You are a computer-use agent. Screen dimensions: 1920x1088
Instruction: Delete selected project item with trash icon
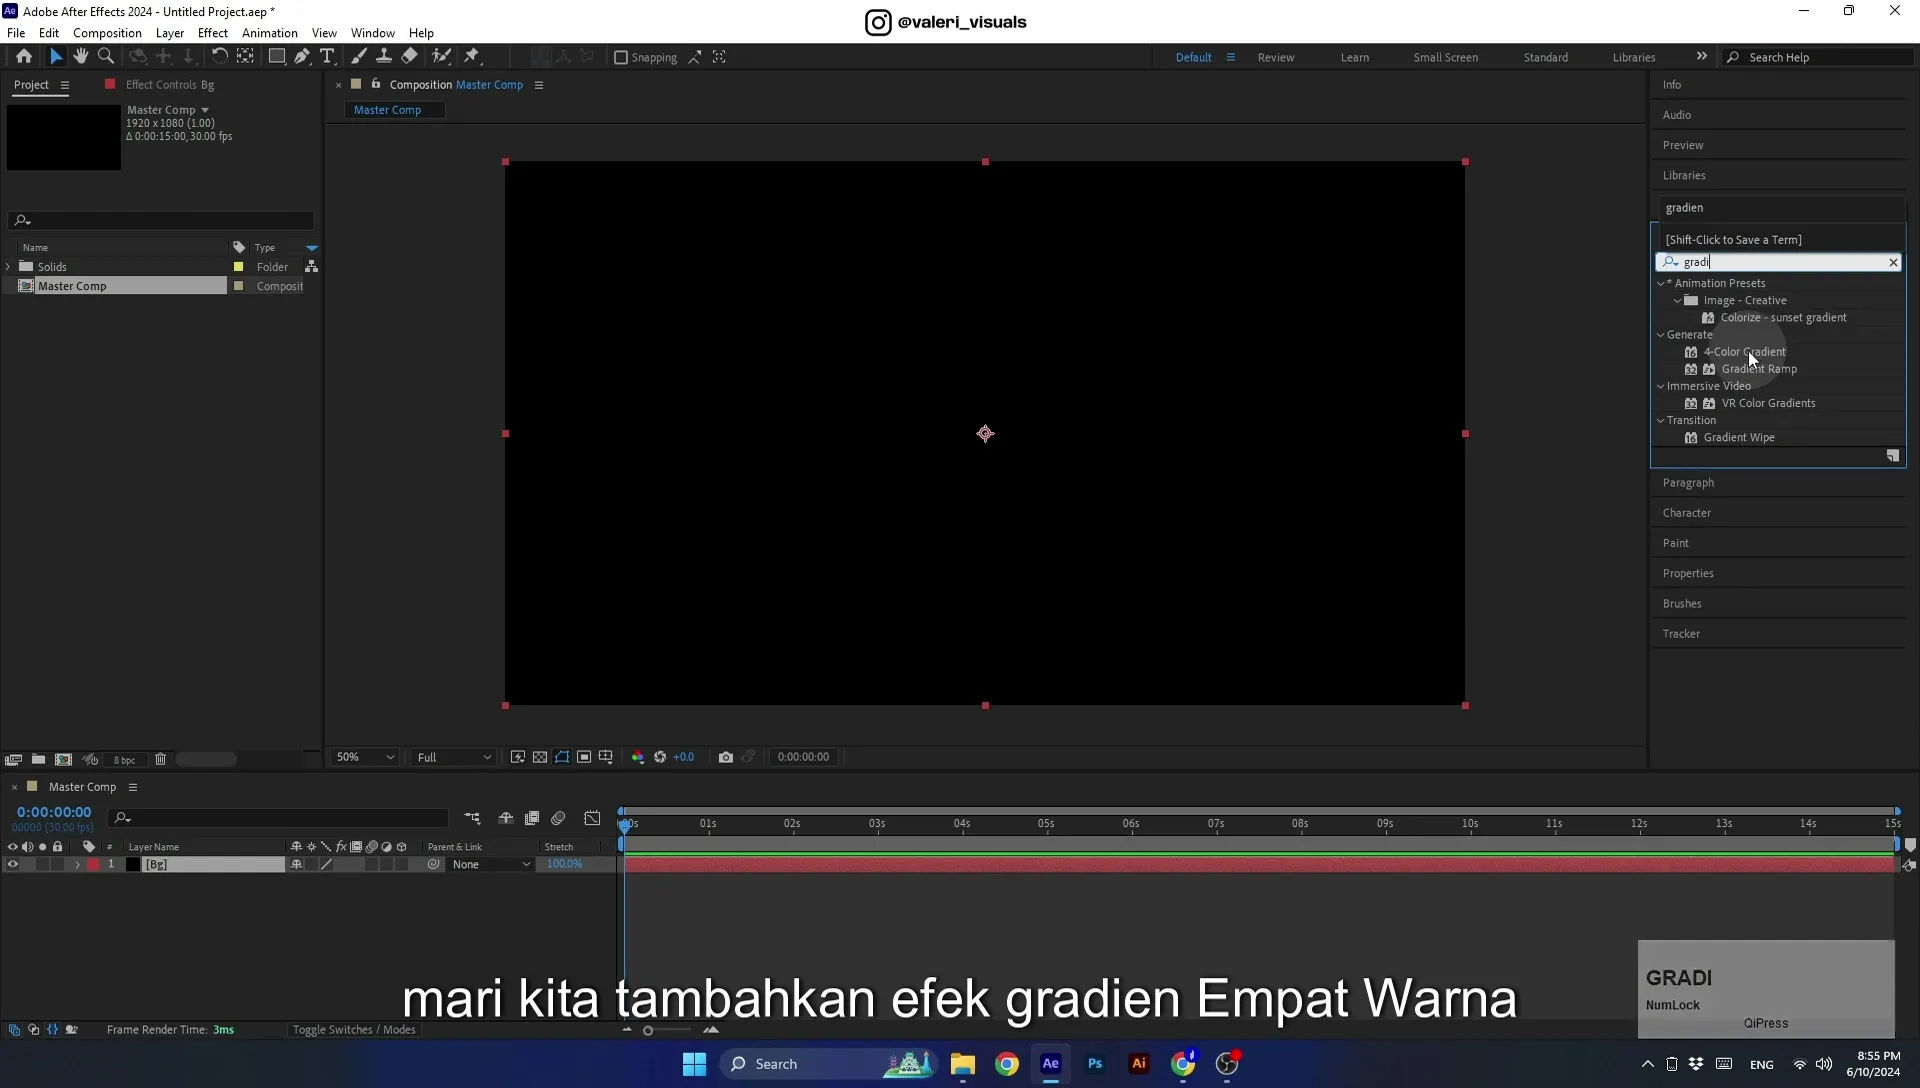tap(160, 759)
